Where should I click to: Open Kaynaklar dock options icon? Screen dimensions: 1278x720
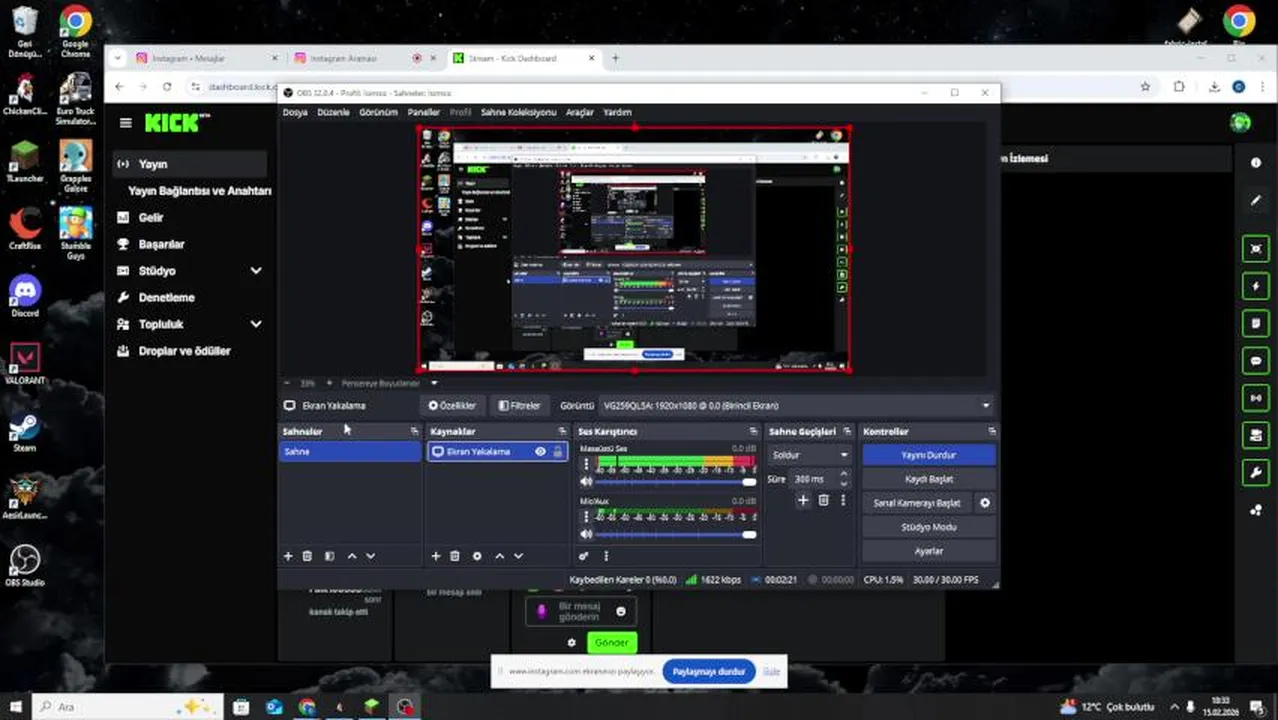561,431
